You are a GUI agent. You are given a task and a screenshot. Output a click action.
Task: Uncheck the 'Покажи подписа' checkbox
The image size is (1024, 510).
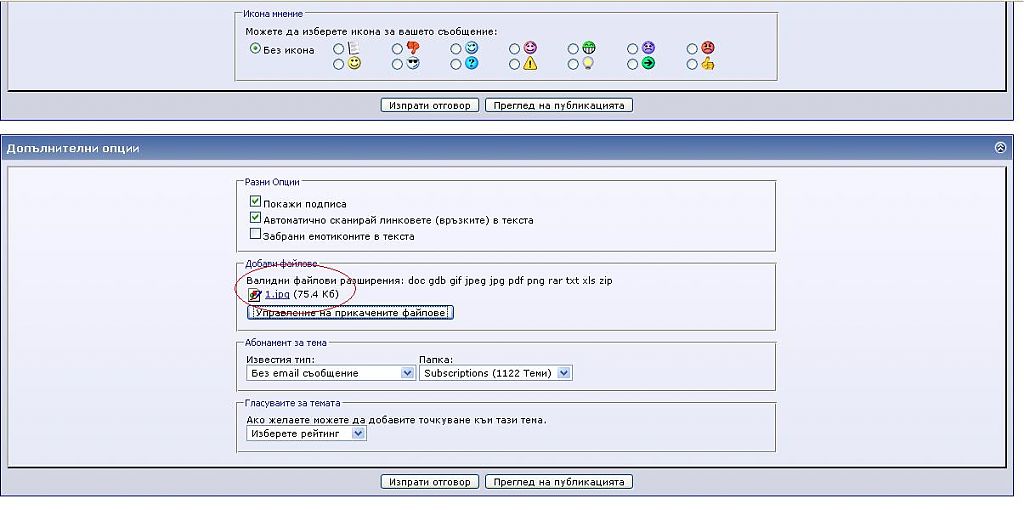[x=255, y=202]
